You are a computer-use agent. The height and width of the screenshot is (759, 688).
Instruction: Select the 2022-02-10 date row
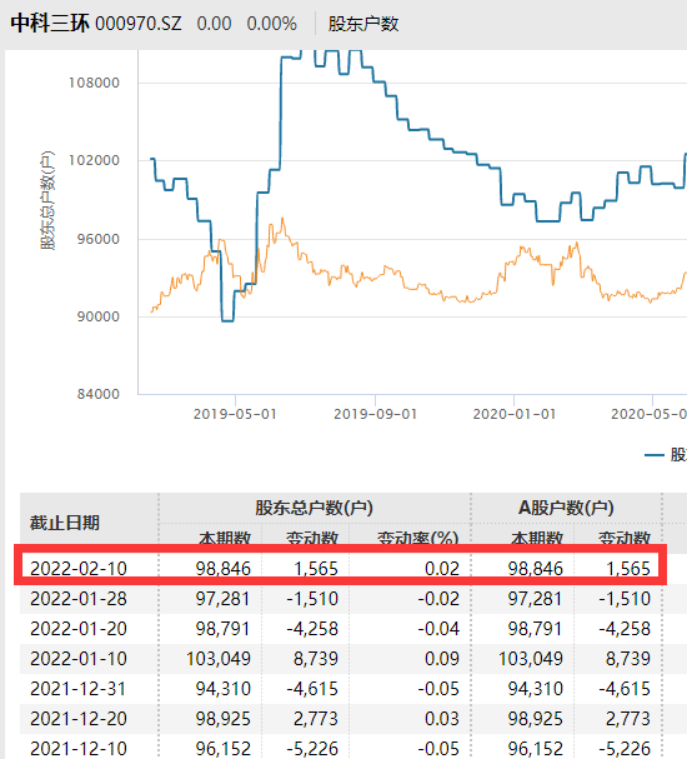(79, 569)
